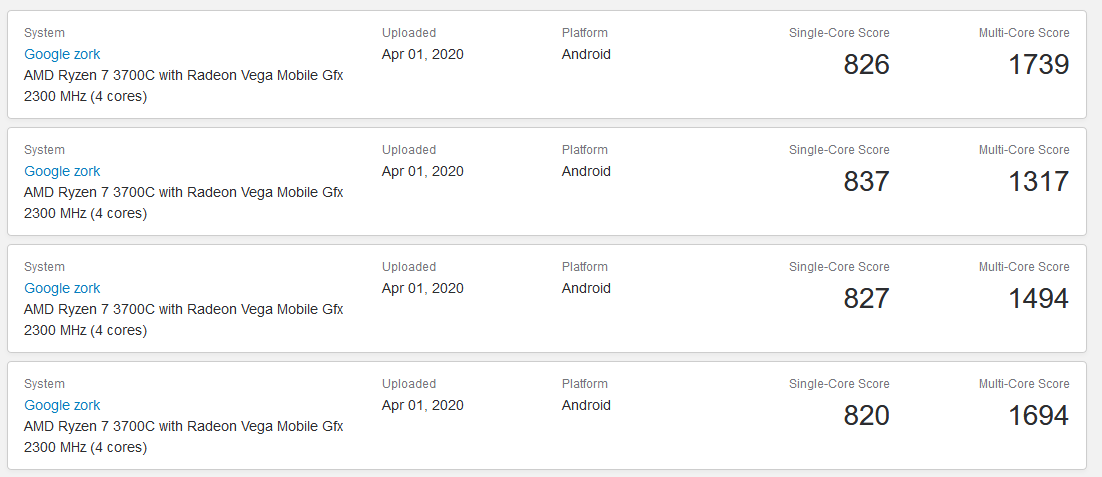
Task: Click the multi-core score 1739
Action: (1038, 65)
